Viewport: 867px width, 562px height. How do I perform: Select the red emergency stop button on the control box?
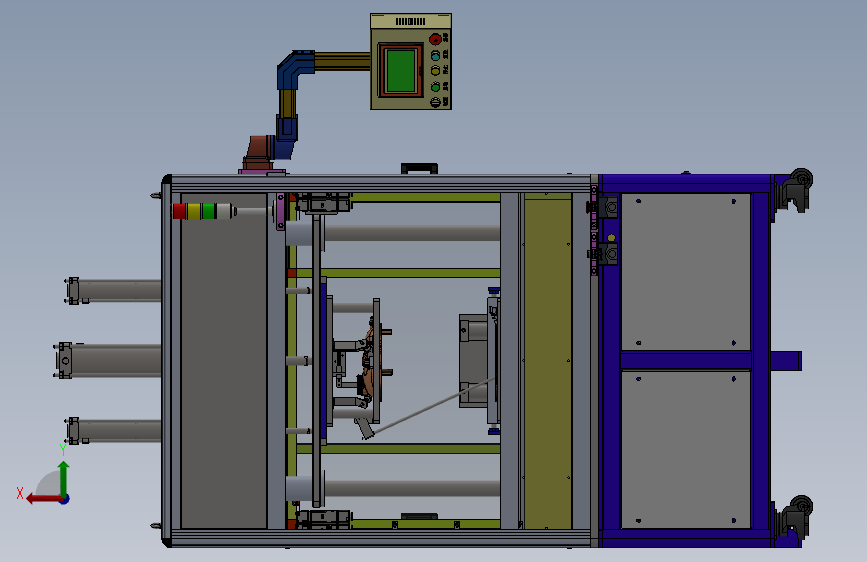coord(435,39)
